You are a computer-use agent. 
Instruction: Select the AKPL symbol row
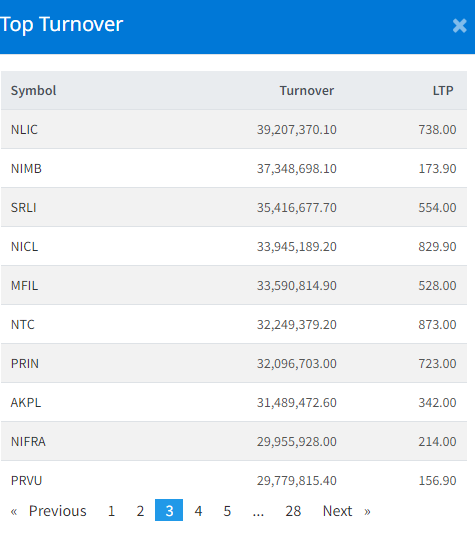[x=234, y=403]
